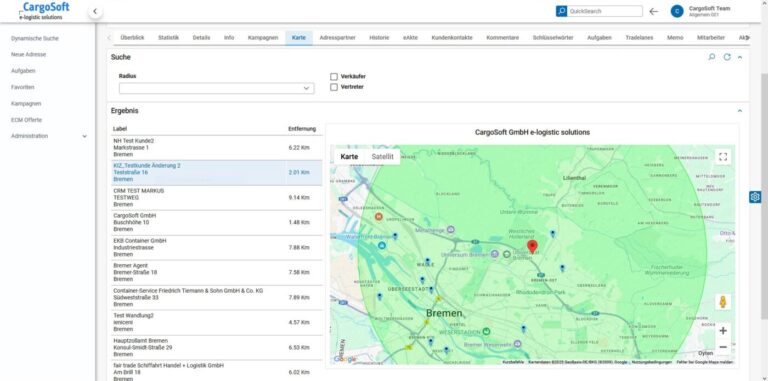Enable the Verkäufer checkbox
The image size is (768, 381).
point(334,76)
